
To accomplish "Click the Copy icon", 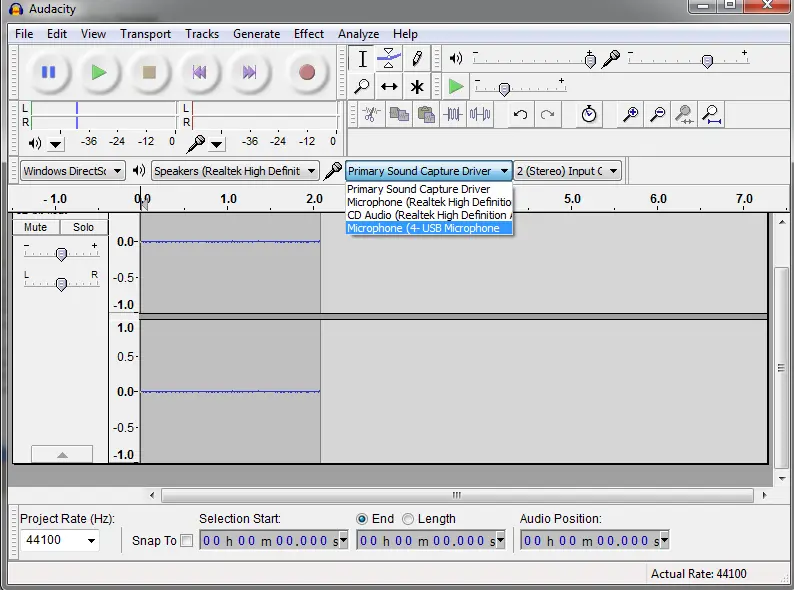I will click(x=399, y=114).
